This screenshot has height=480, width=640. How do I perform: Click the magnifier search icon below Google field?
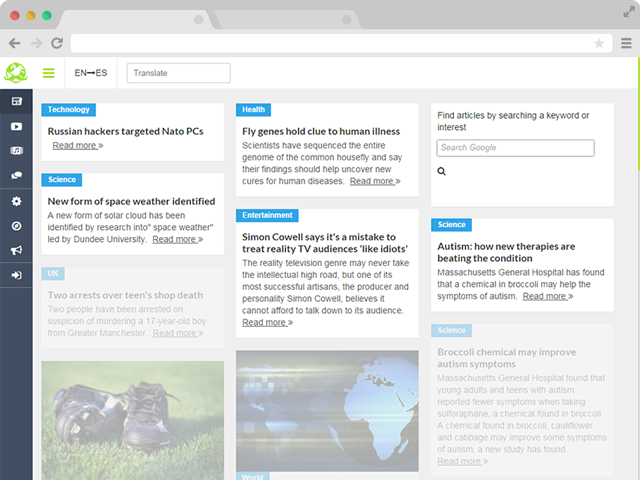[x=442, y=172]
